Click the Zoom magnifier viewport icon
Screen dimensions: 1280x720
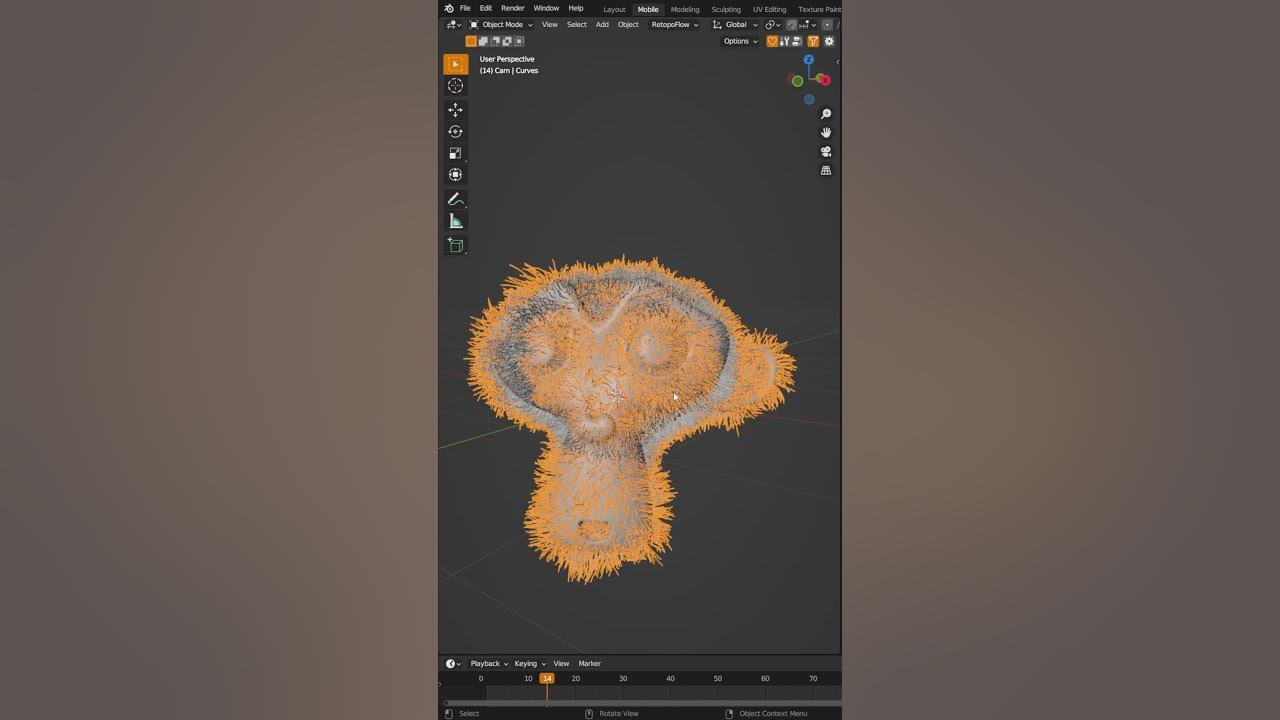(826, 114)
